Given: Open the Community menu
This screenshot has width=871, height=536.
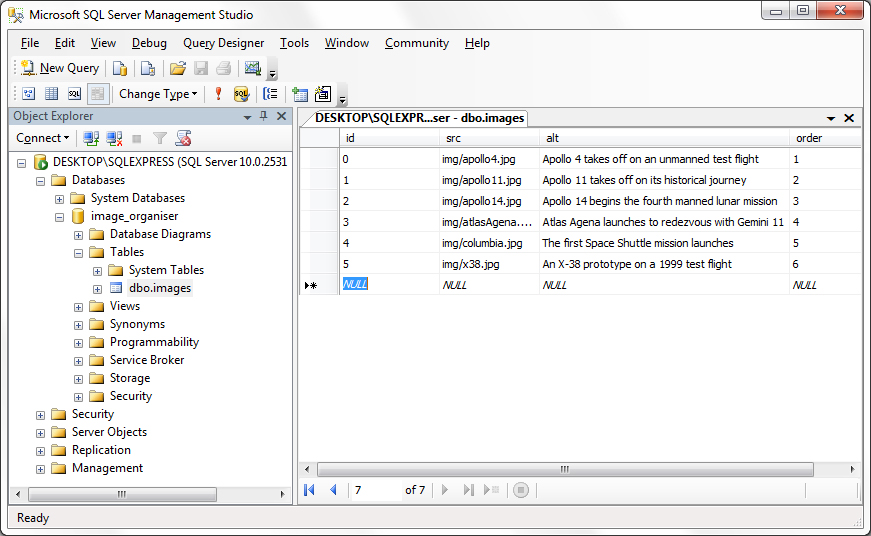Looking at the screenshot, I should tap(417, 43).
